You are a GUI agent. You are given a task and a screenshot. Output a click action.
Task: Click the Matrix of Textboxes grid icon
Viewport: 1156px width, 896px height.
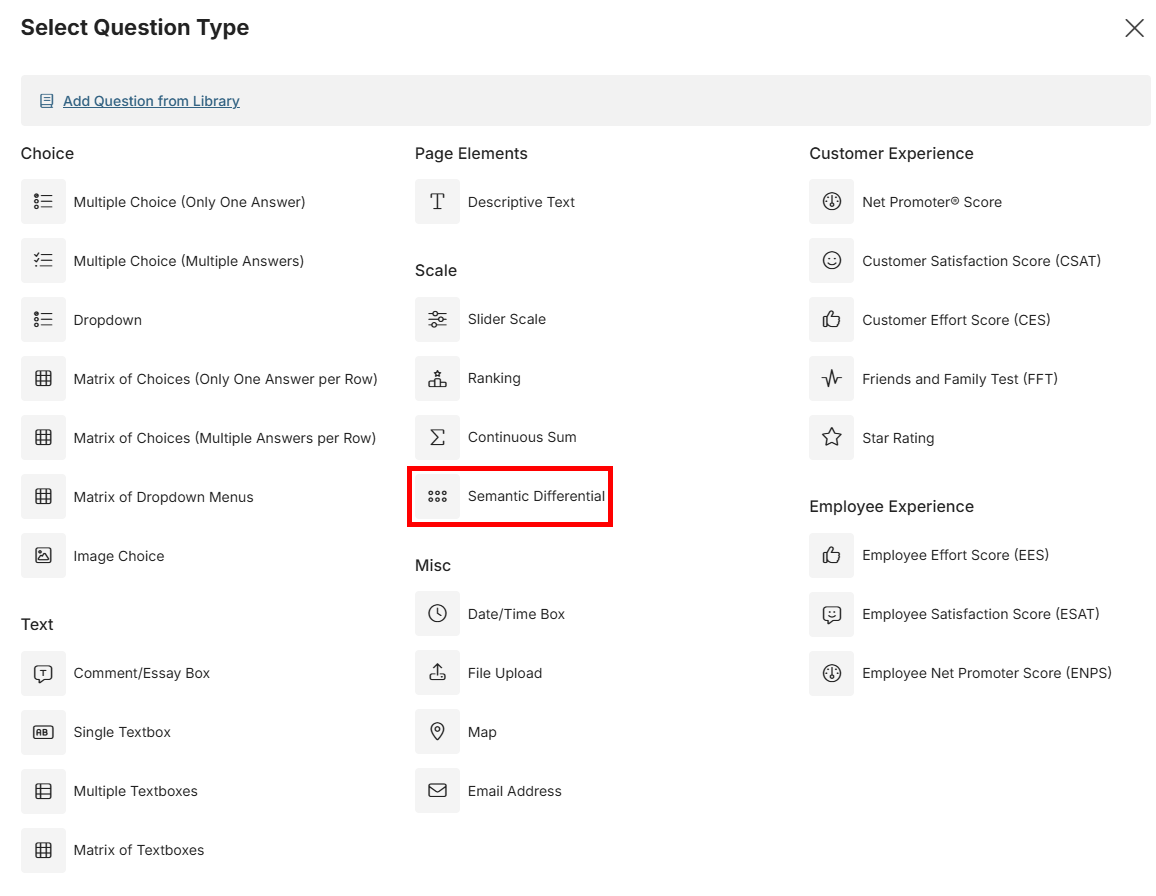(x=43, y=850)
